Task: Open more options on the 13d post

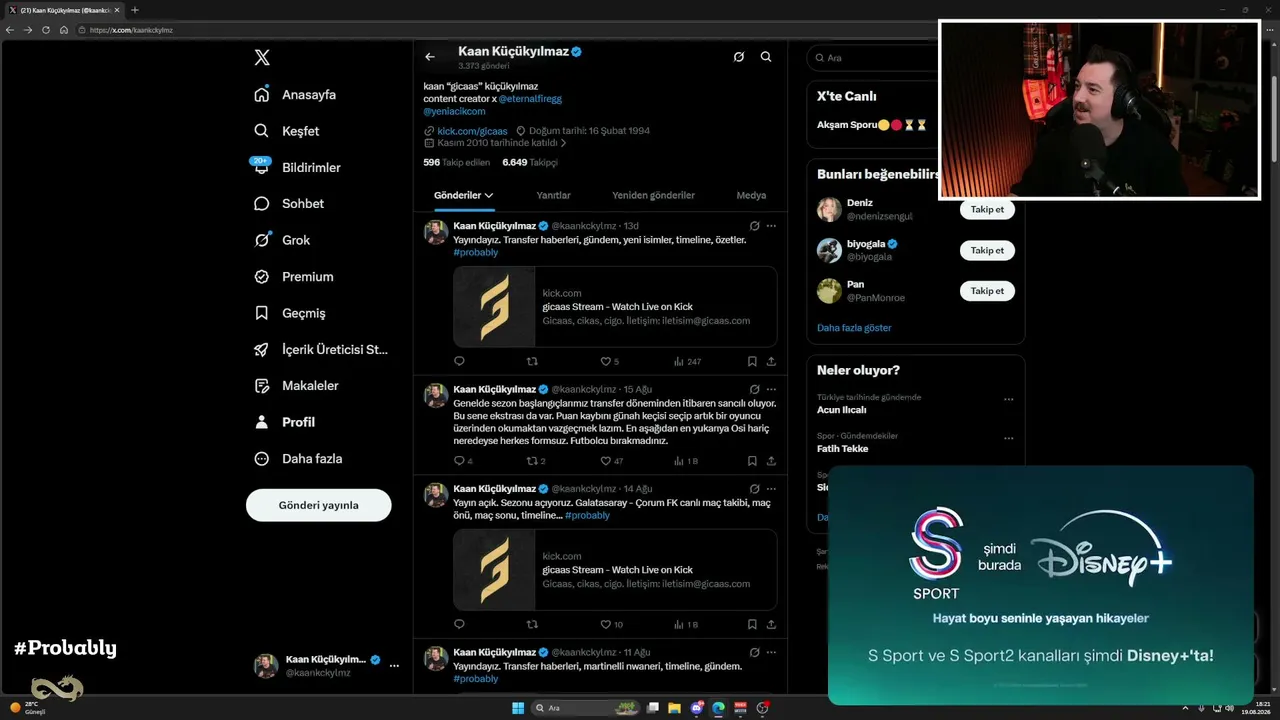Action: click(x=771, y=226)
